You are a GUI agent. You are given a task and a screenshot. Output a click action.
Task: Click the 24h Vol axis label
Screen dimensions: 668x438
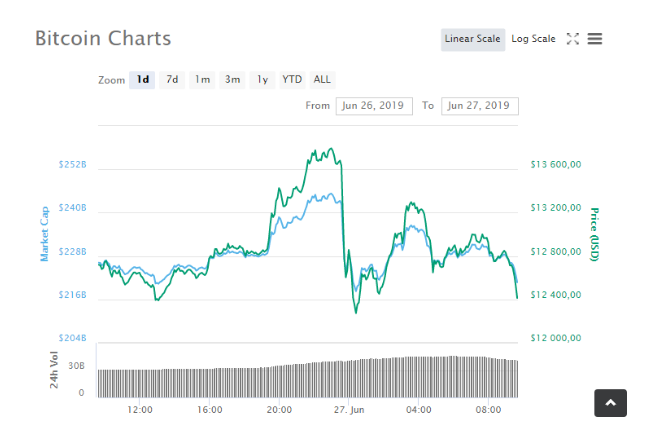53,370
